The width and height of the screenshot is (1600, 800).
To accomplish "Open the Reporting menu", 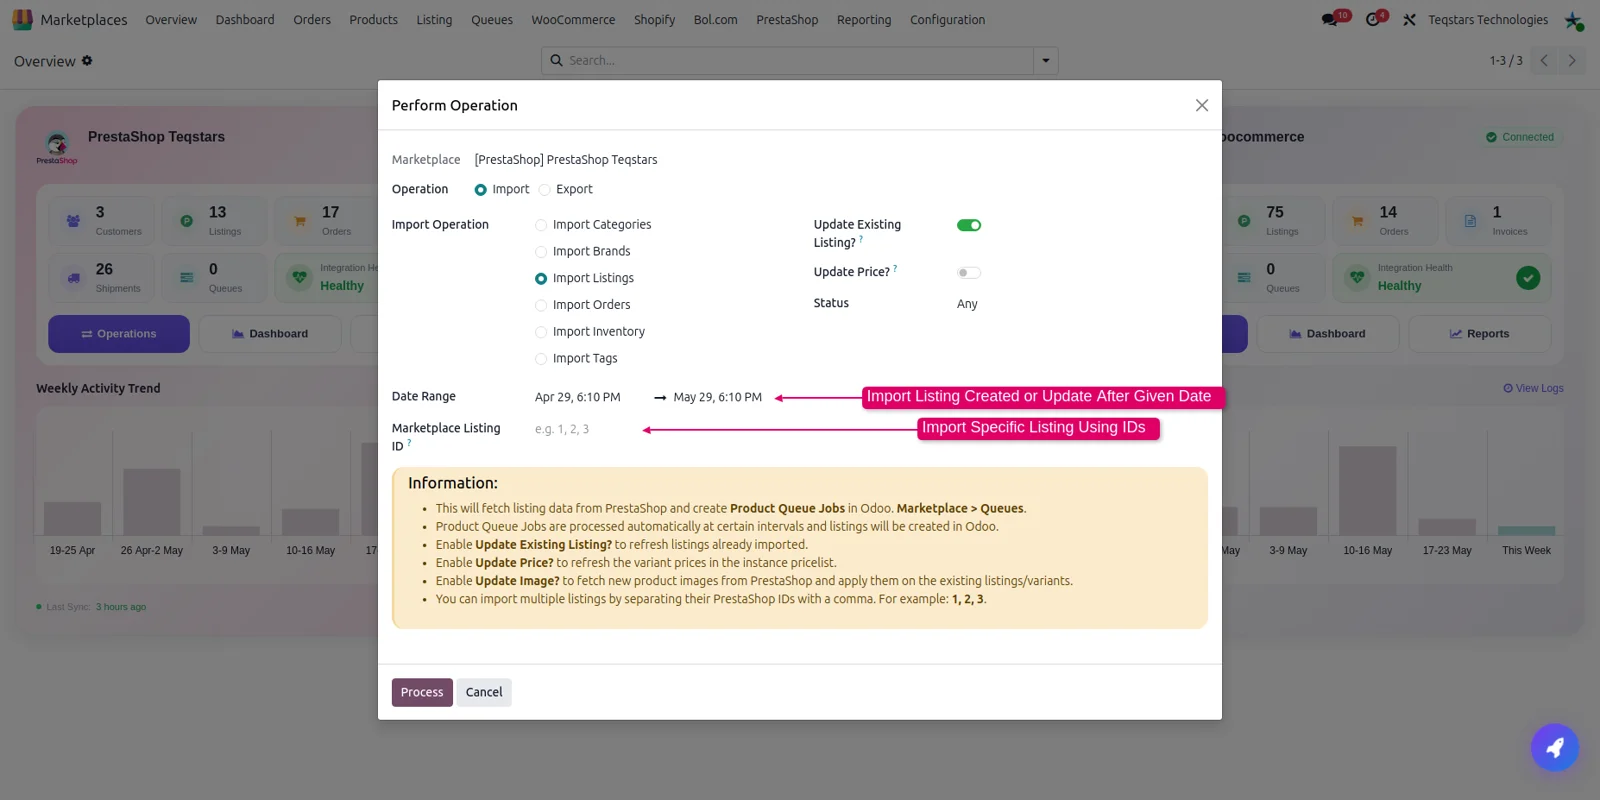I will [864, 20].
